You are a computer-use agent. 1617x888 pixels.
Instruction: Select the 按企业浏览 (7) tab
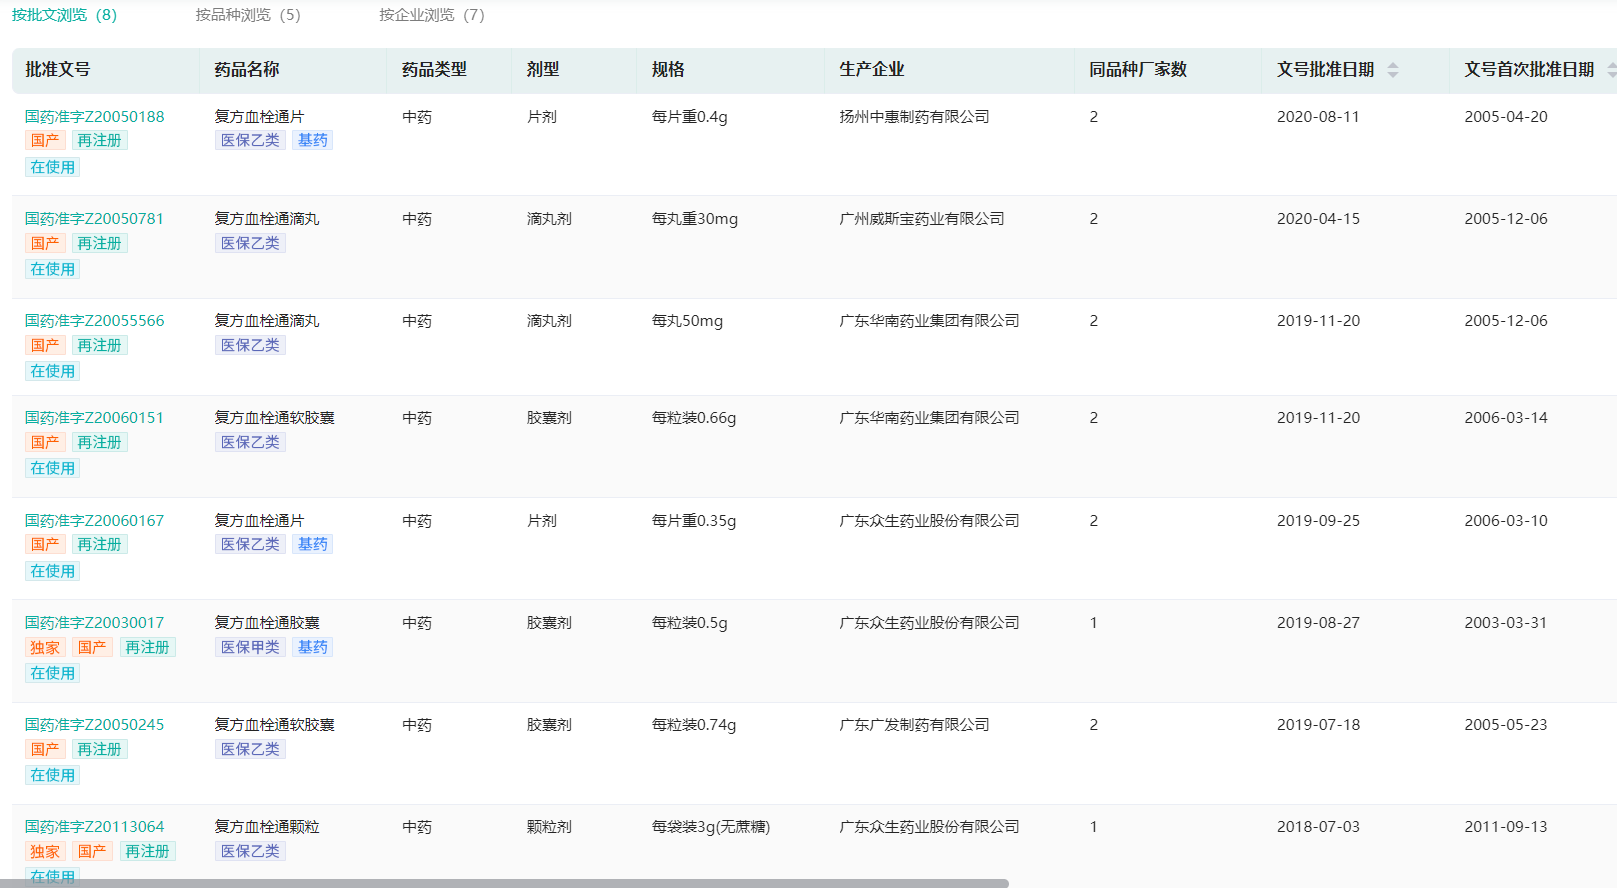[432, 15]
